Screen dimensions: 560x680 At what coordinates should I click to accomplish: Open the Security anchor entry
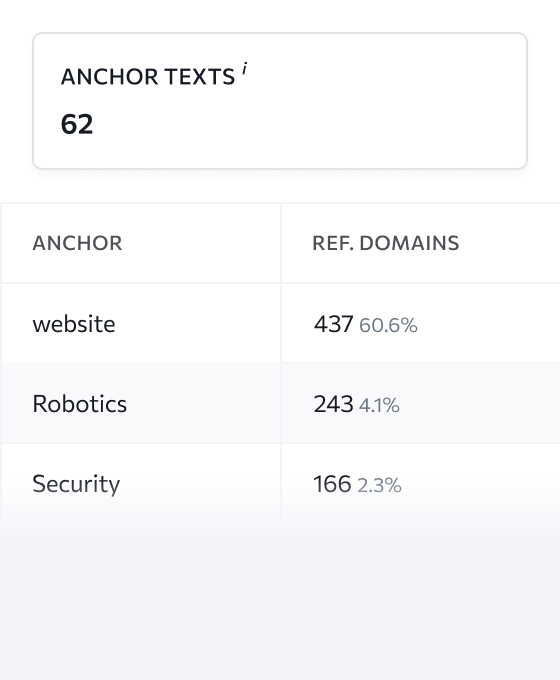(76, 484)
